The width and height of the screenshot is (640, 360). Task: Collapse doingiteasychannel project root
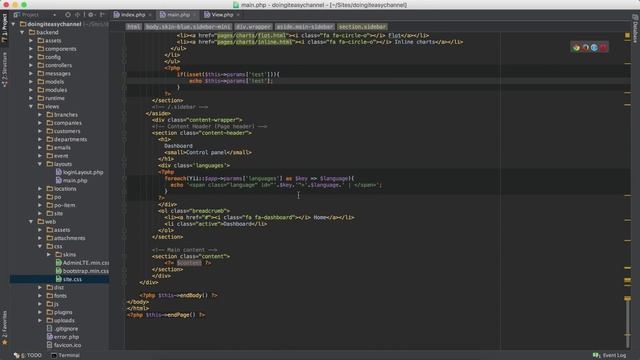point(13,24)
